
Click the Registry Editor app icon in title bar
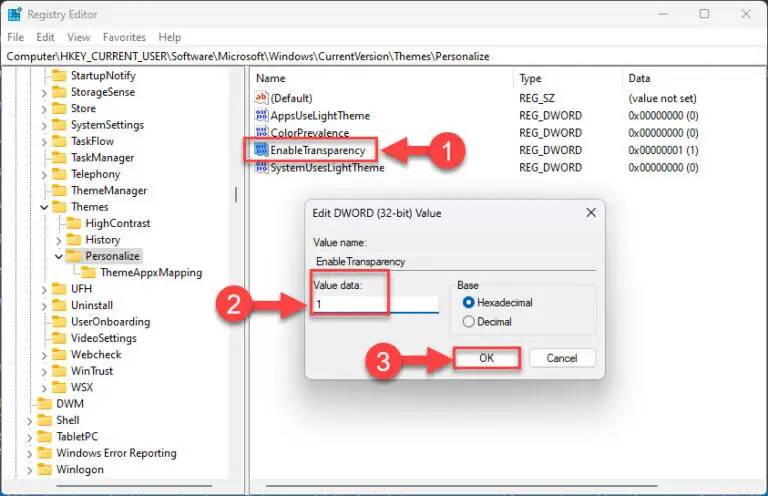point(15,14)
